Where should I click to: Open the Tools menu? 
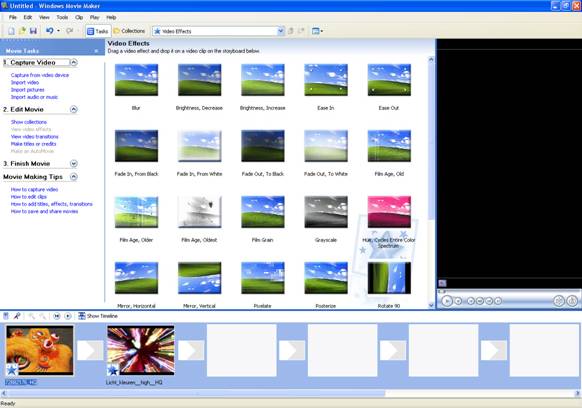(62, 17)
